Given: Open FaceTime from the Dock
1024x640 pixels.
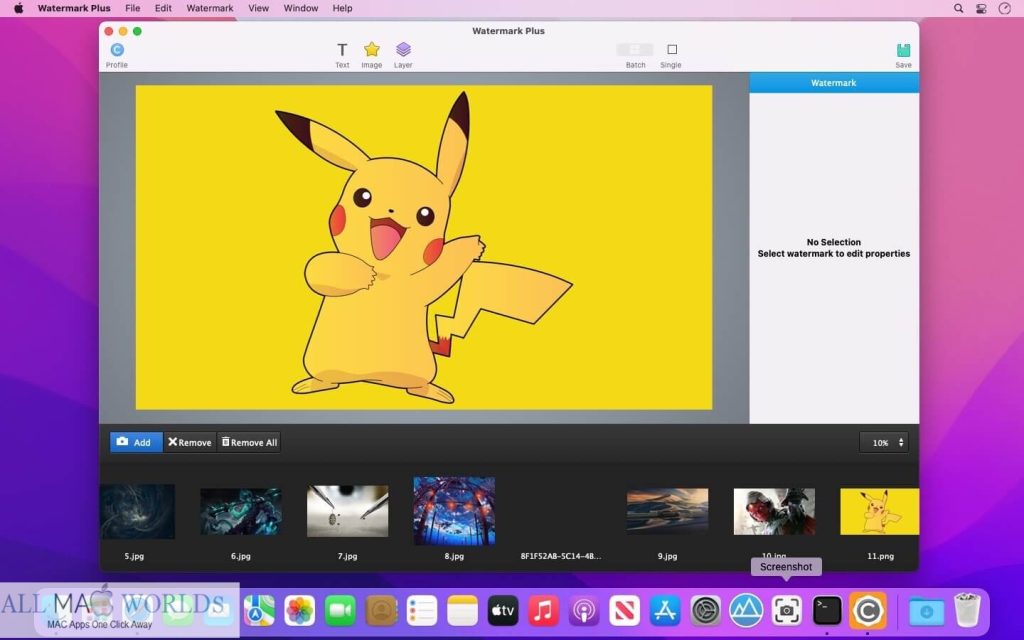Looking at the screenshot, I should click(x=340, y=611).
